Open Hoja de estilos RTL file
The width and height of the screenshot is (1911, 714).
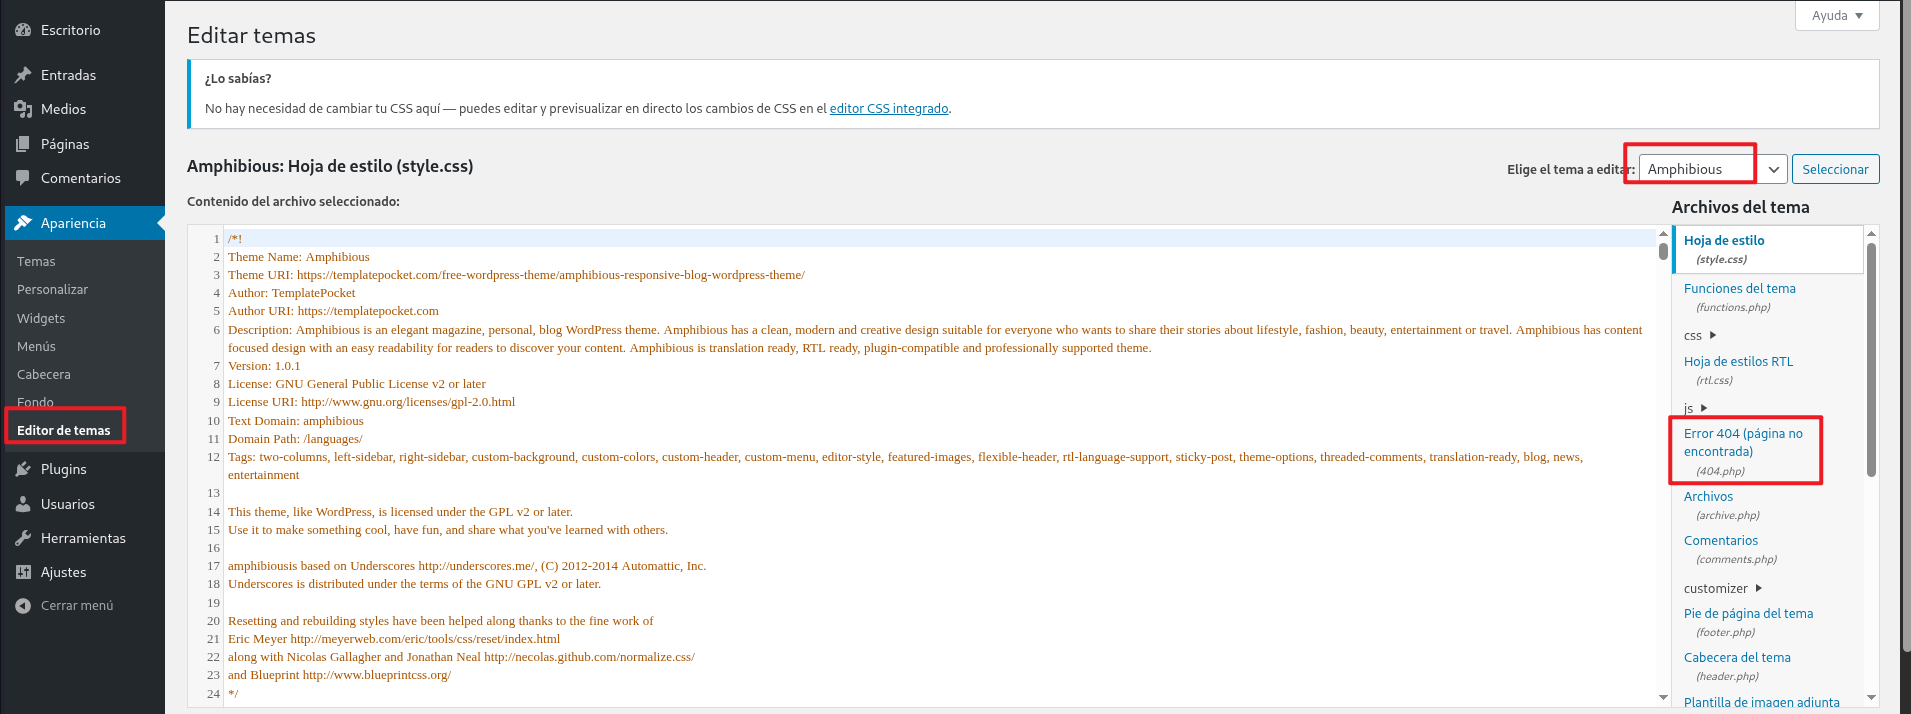click(1738, 370)
